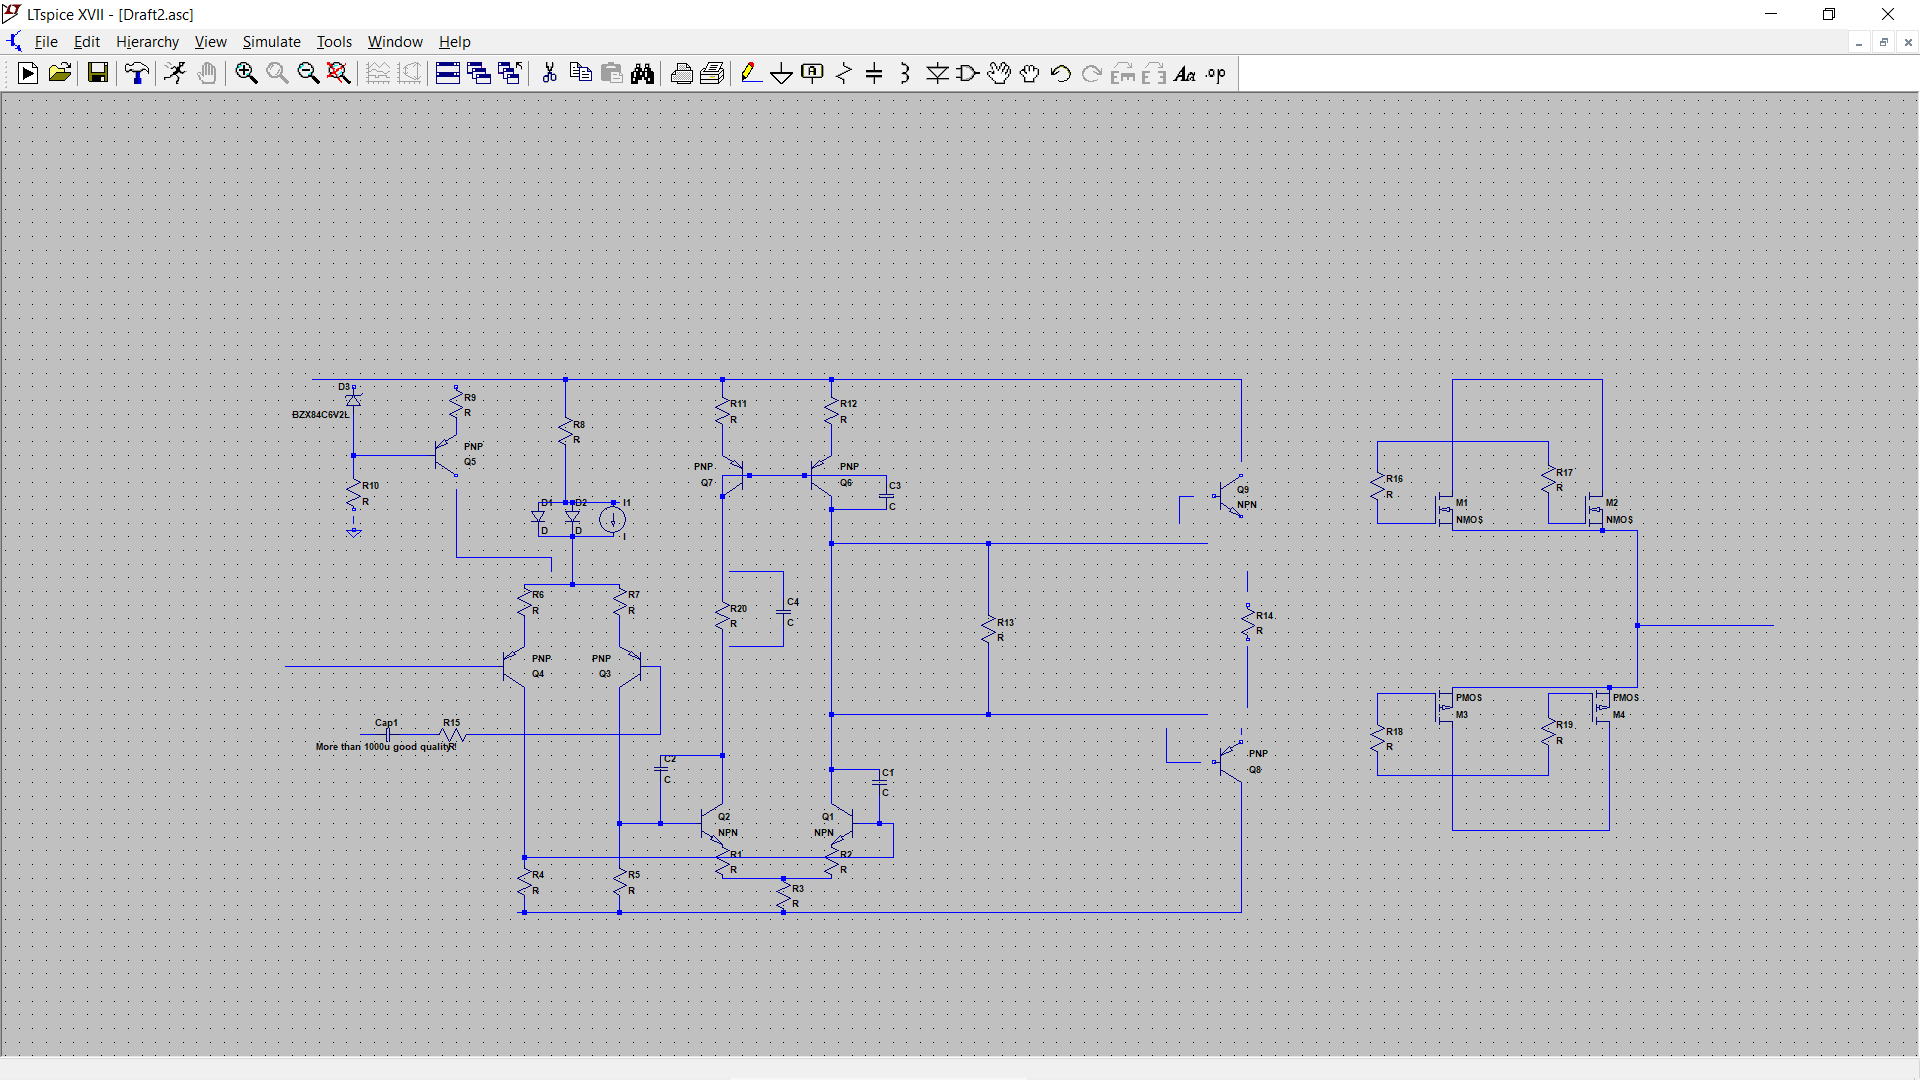The width and height of the screenshot is (1920, 1080).
Task: Place a Resistor component
Action: (844, 73)
